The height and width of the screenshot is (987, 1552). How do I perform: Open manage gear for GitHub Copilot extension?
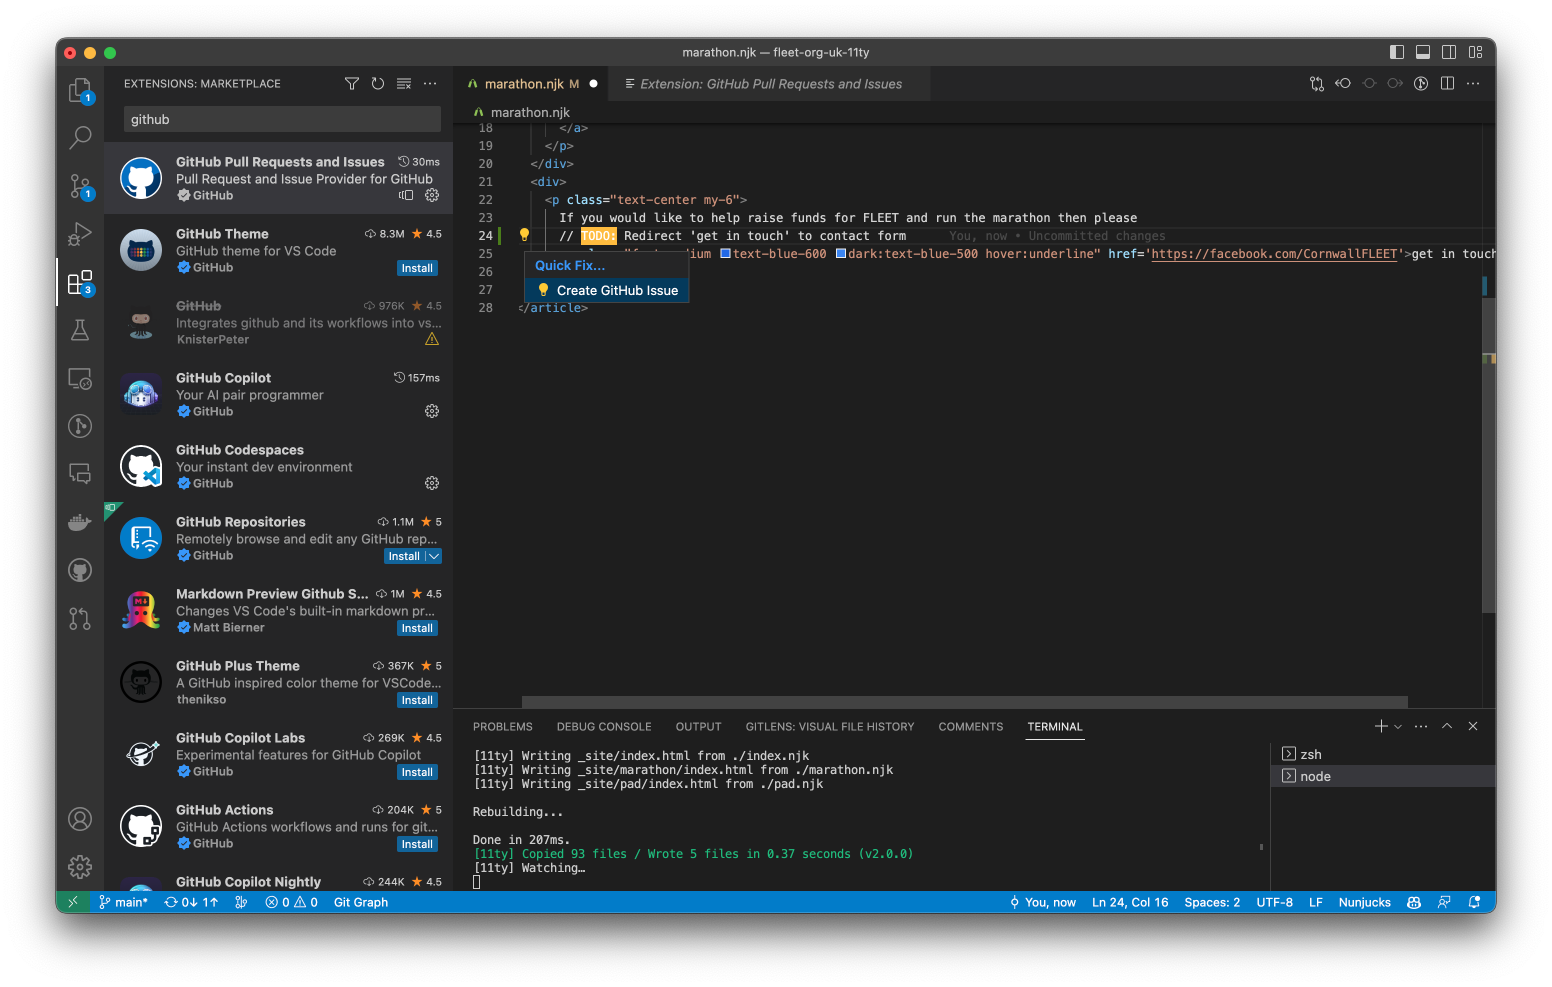click(x=432, y=411)
